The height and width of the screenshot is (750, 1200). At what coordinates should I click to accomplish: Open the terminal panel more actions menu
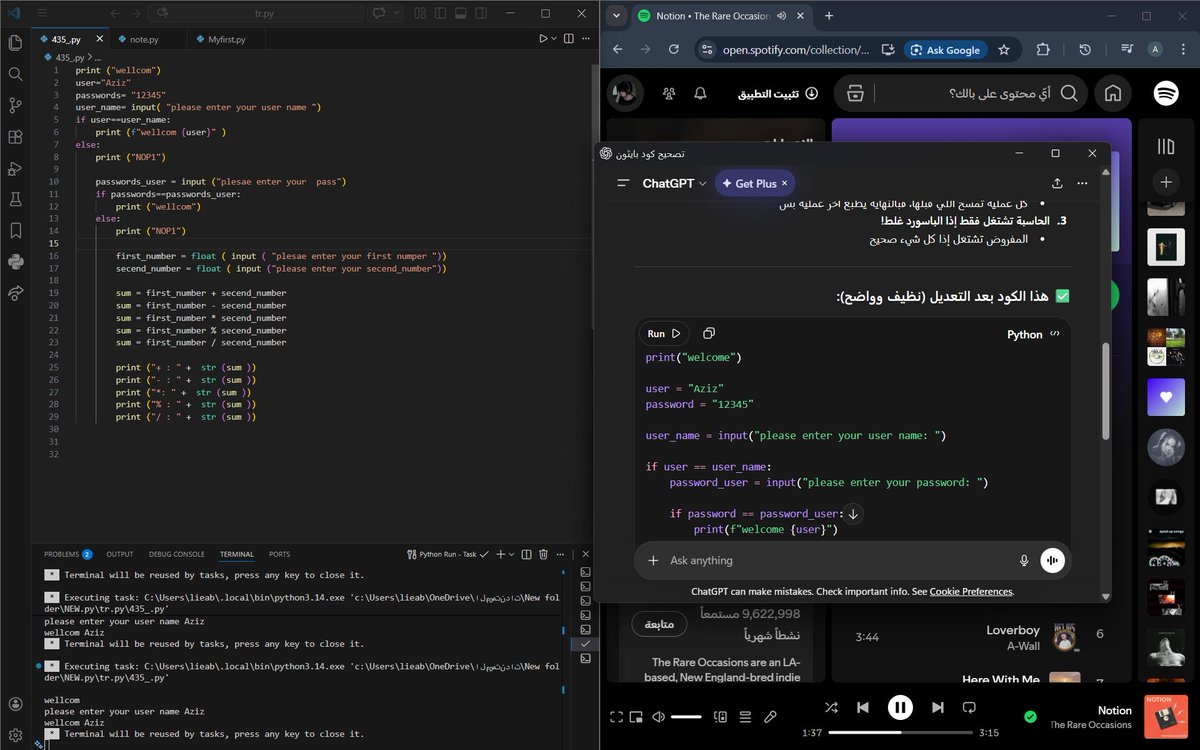560,554
